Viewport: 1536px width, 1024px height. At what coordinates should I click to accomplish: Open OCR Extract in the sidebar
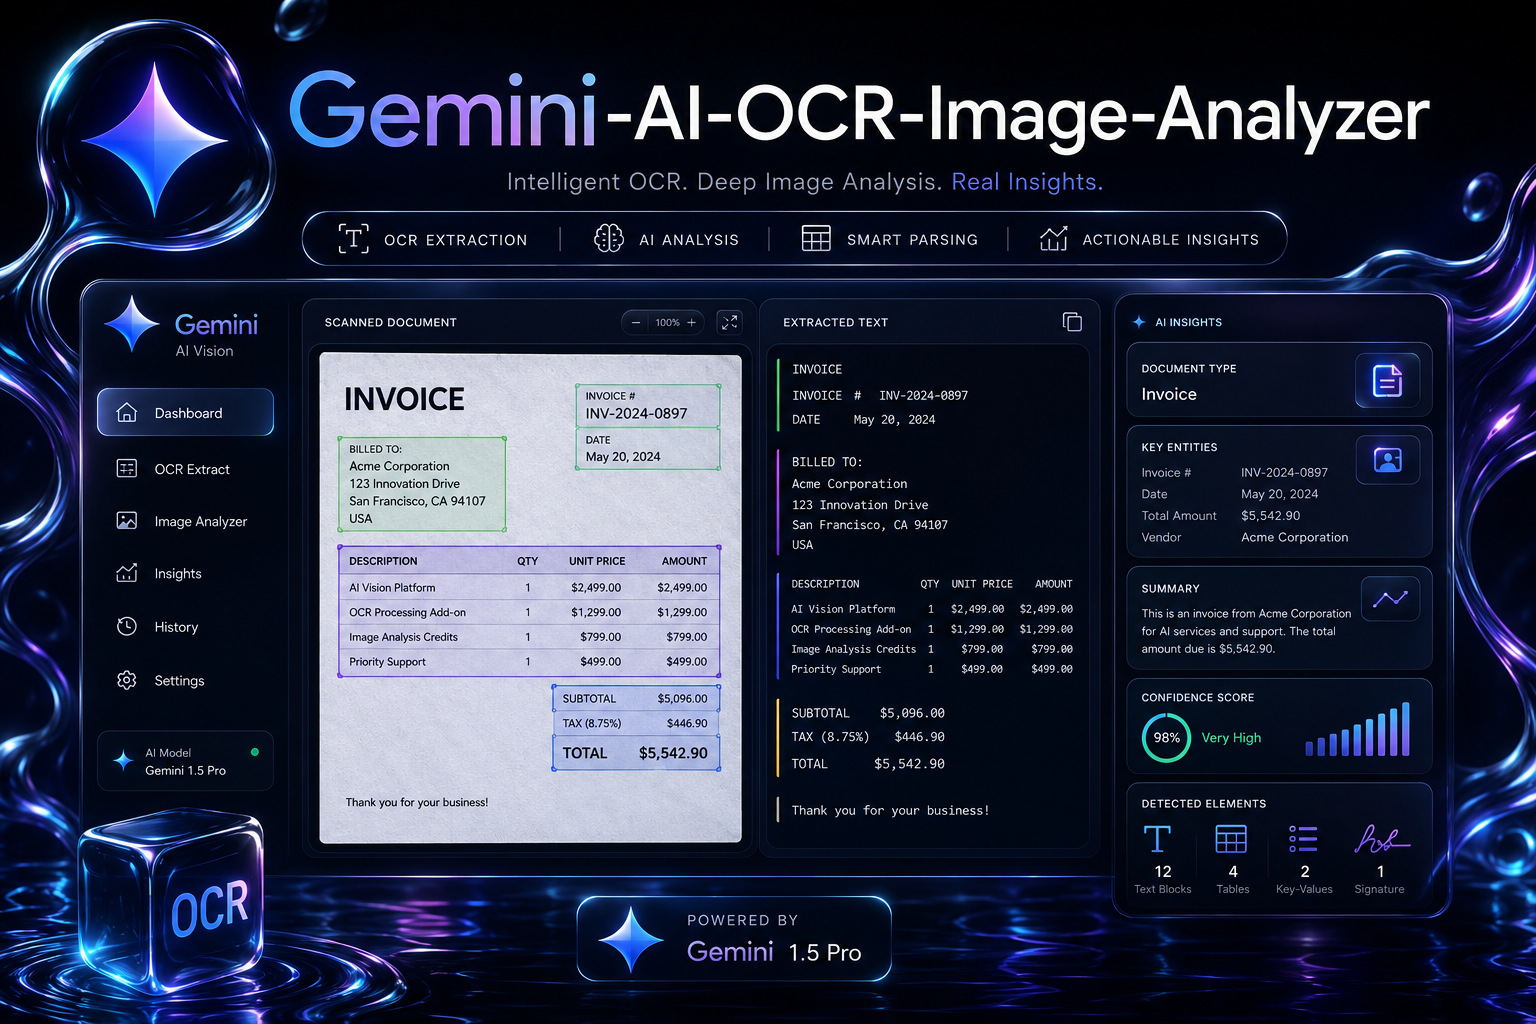[185, 469]
